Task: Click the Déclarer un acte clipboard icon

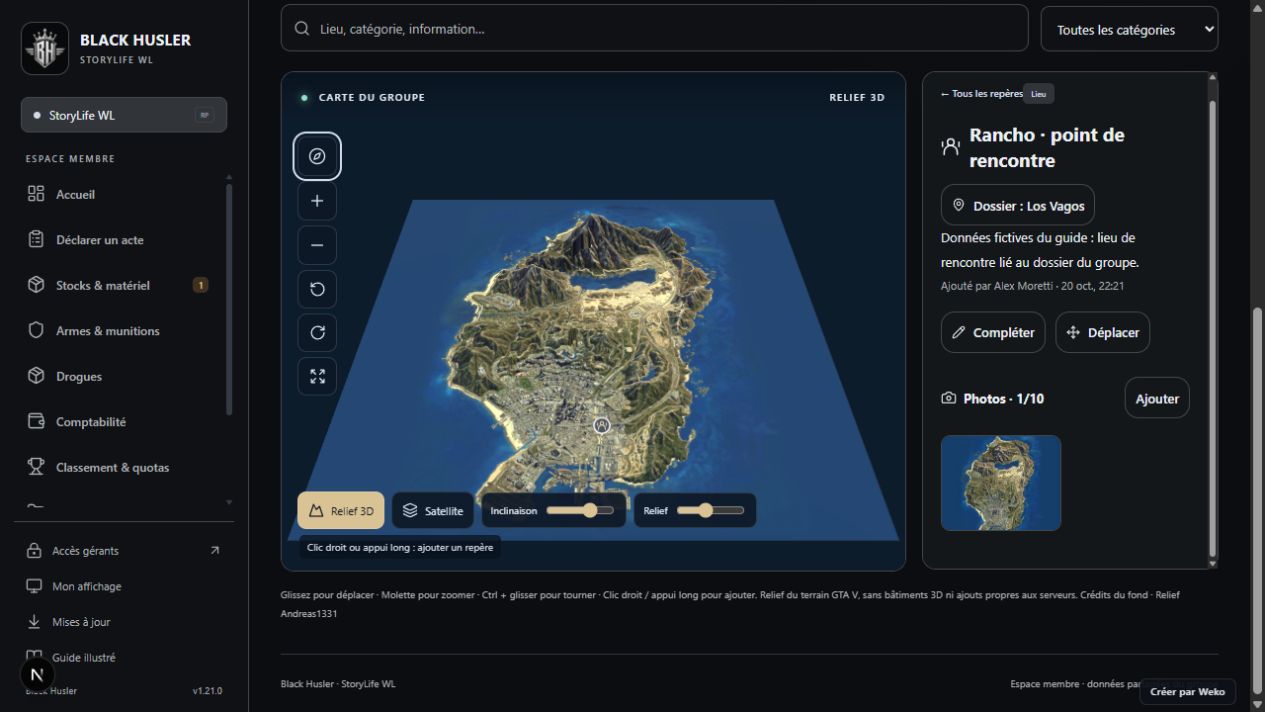Action: [36, 240]
